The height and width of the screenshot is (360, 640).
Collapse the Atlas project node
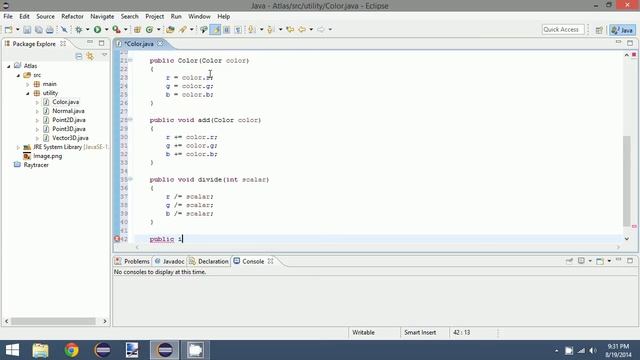click(9, 66)
